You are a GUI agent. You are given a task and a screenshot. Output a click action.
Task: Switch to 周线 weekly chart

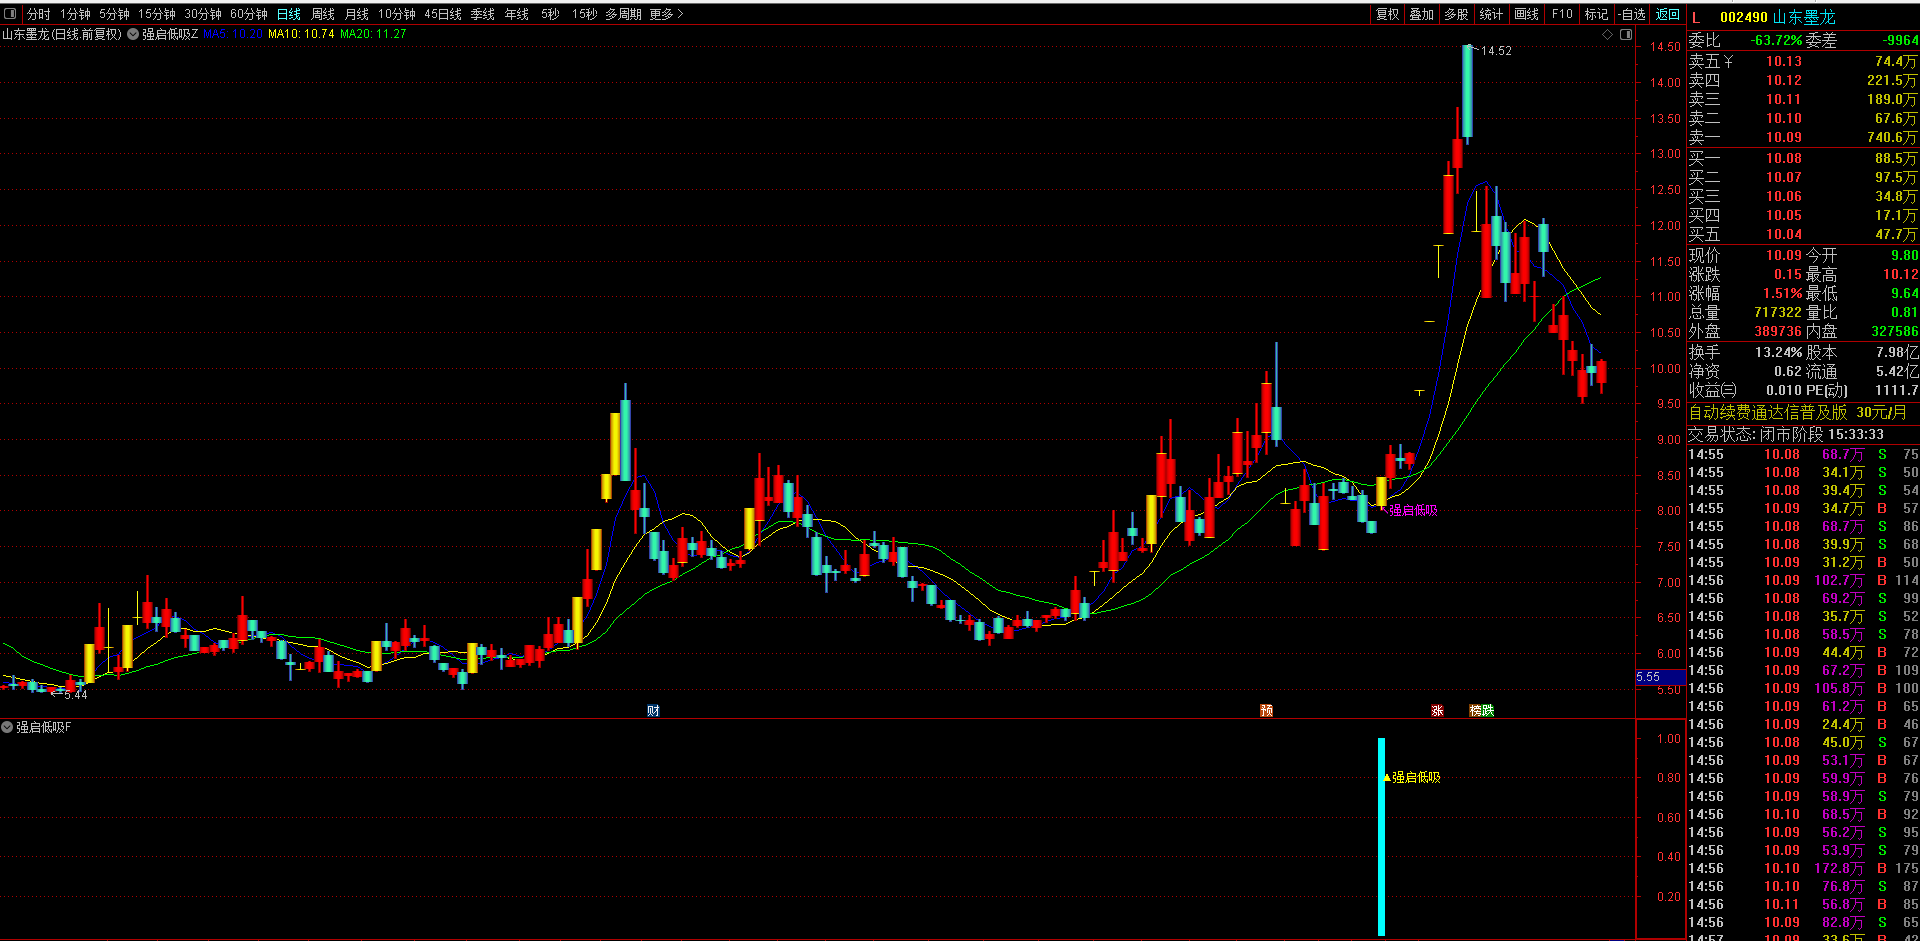coord(322,14)
